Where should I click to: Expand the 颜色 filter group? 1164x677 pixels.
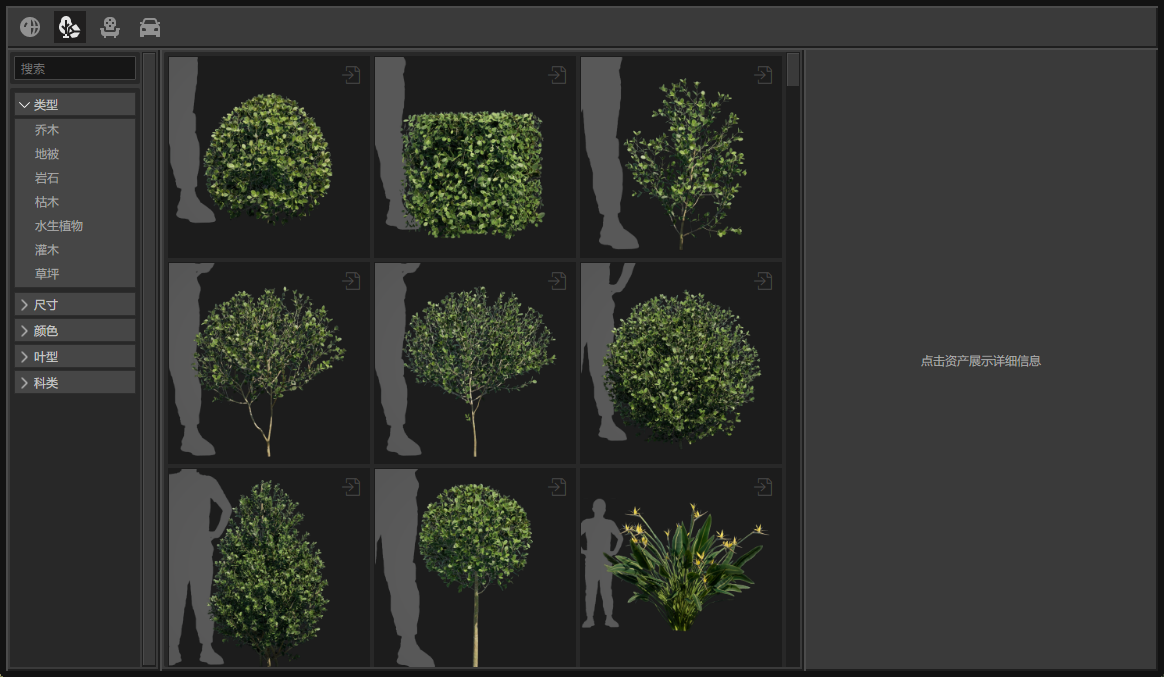click(x=74, y=330)
